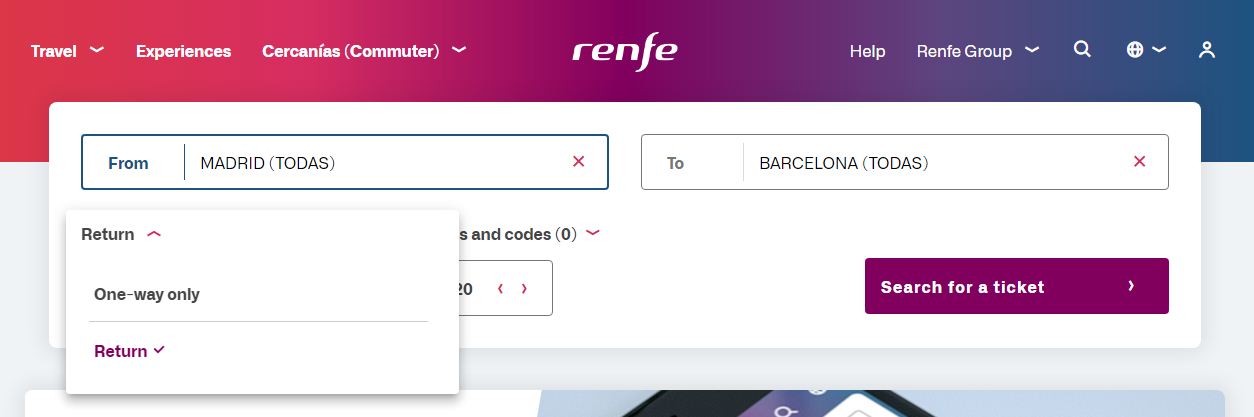The width and height of the screenshot is (1254, 417).
Task: Click the To destination input field
Action: point(930,162)
